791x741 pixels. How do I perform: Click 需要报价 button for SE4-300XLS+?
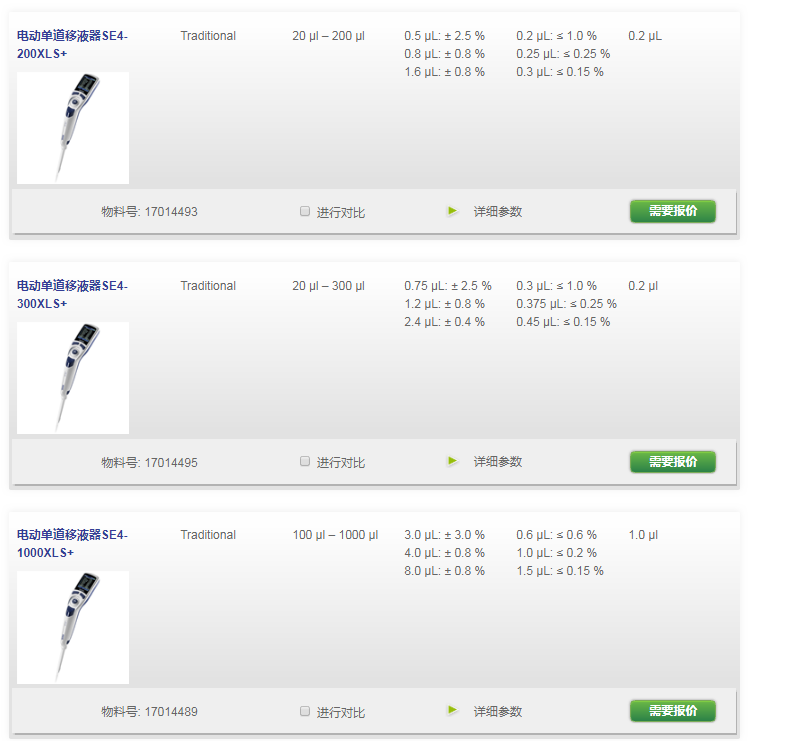(x=672, y=462)
